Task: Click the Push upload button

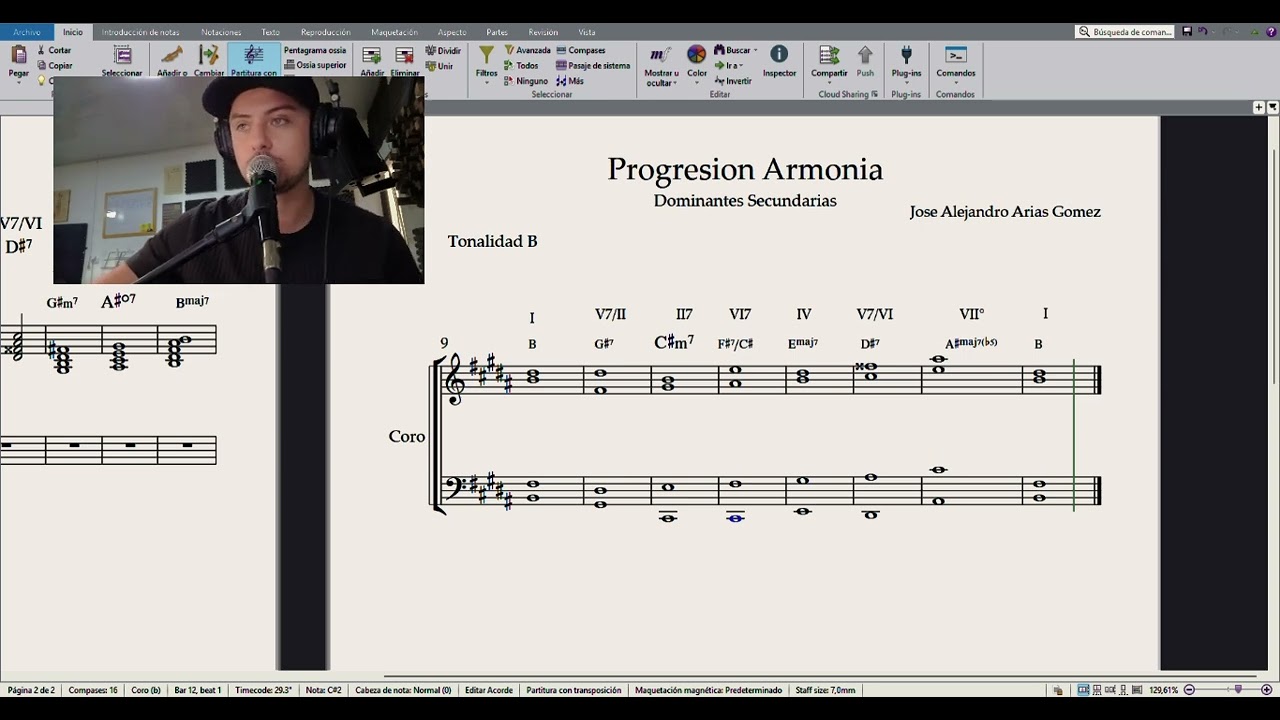Action: [865, 62]
